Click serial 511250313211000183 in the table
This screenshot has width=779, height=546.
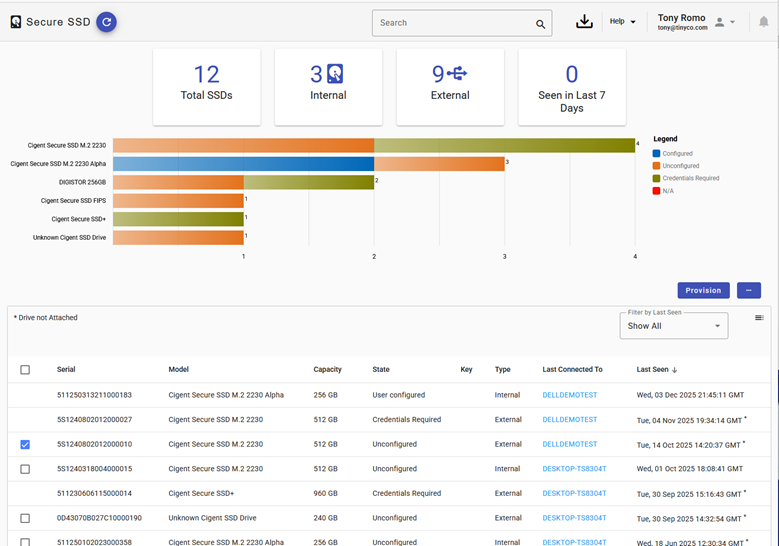[94, 395]
